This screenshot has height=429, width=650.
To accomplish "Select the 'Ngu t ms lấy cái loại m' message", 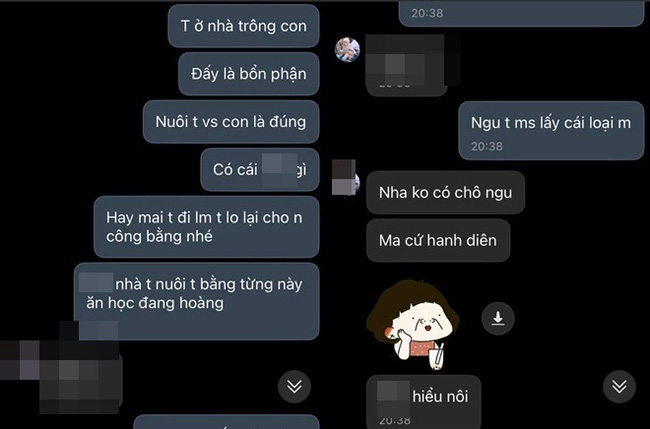I will pos(551,130).
